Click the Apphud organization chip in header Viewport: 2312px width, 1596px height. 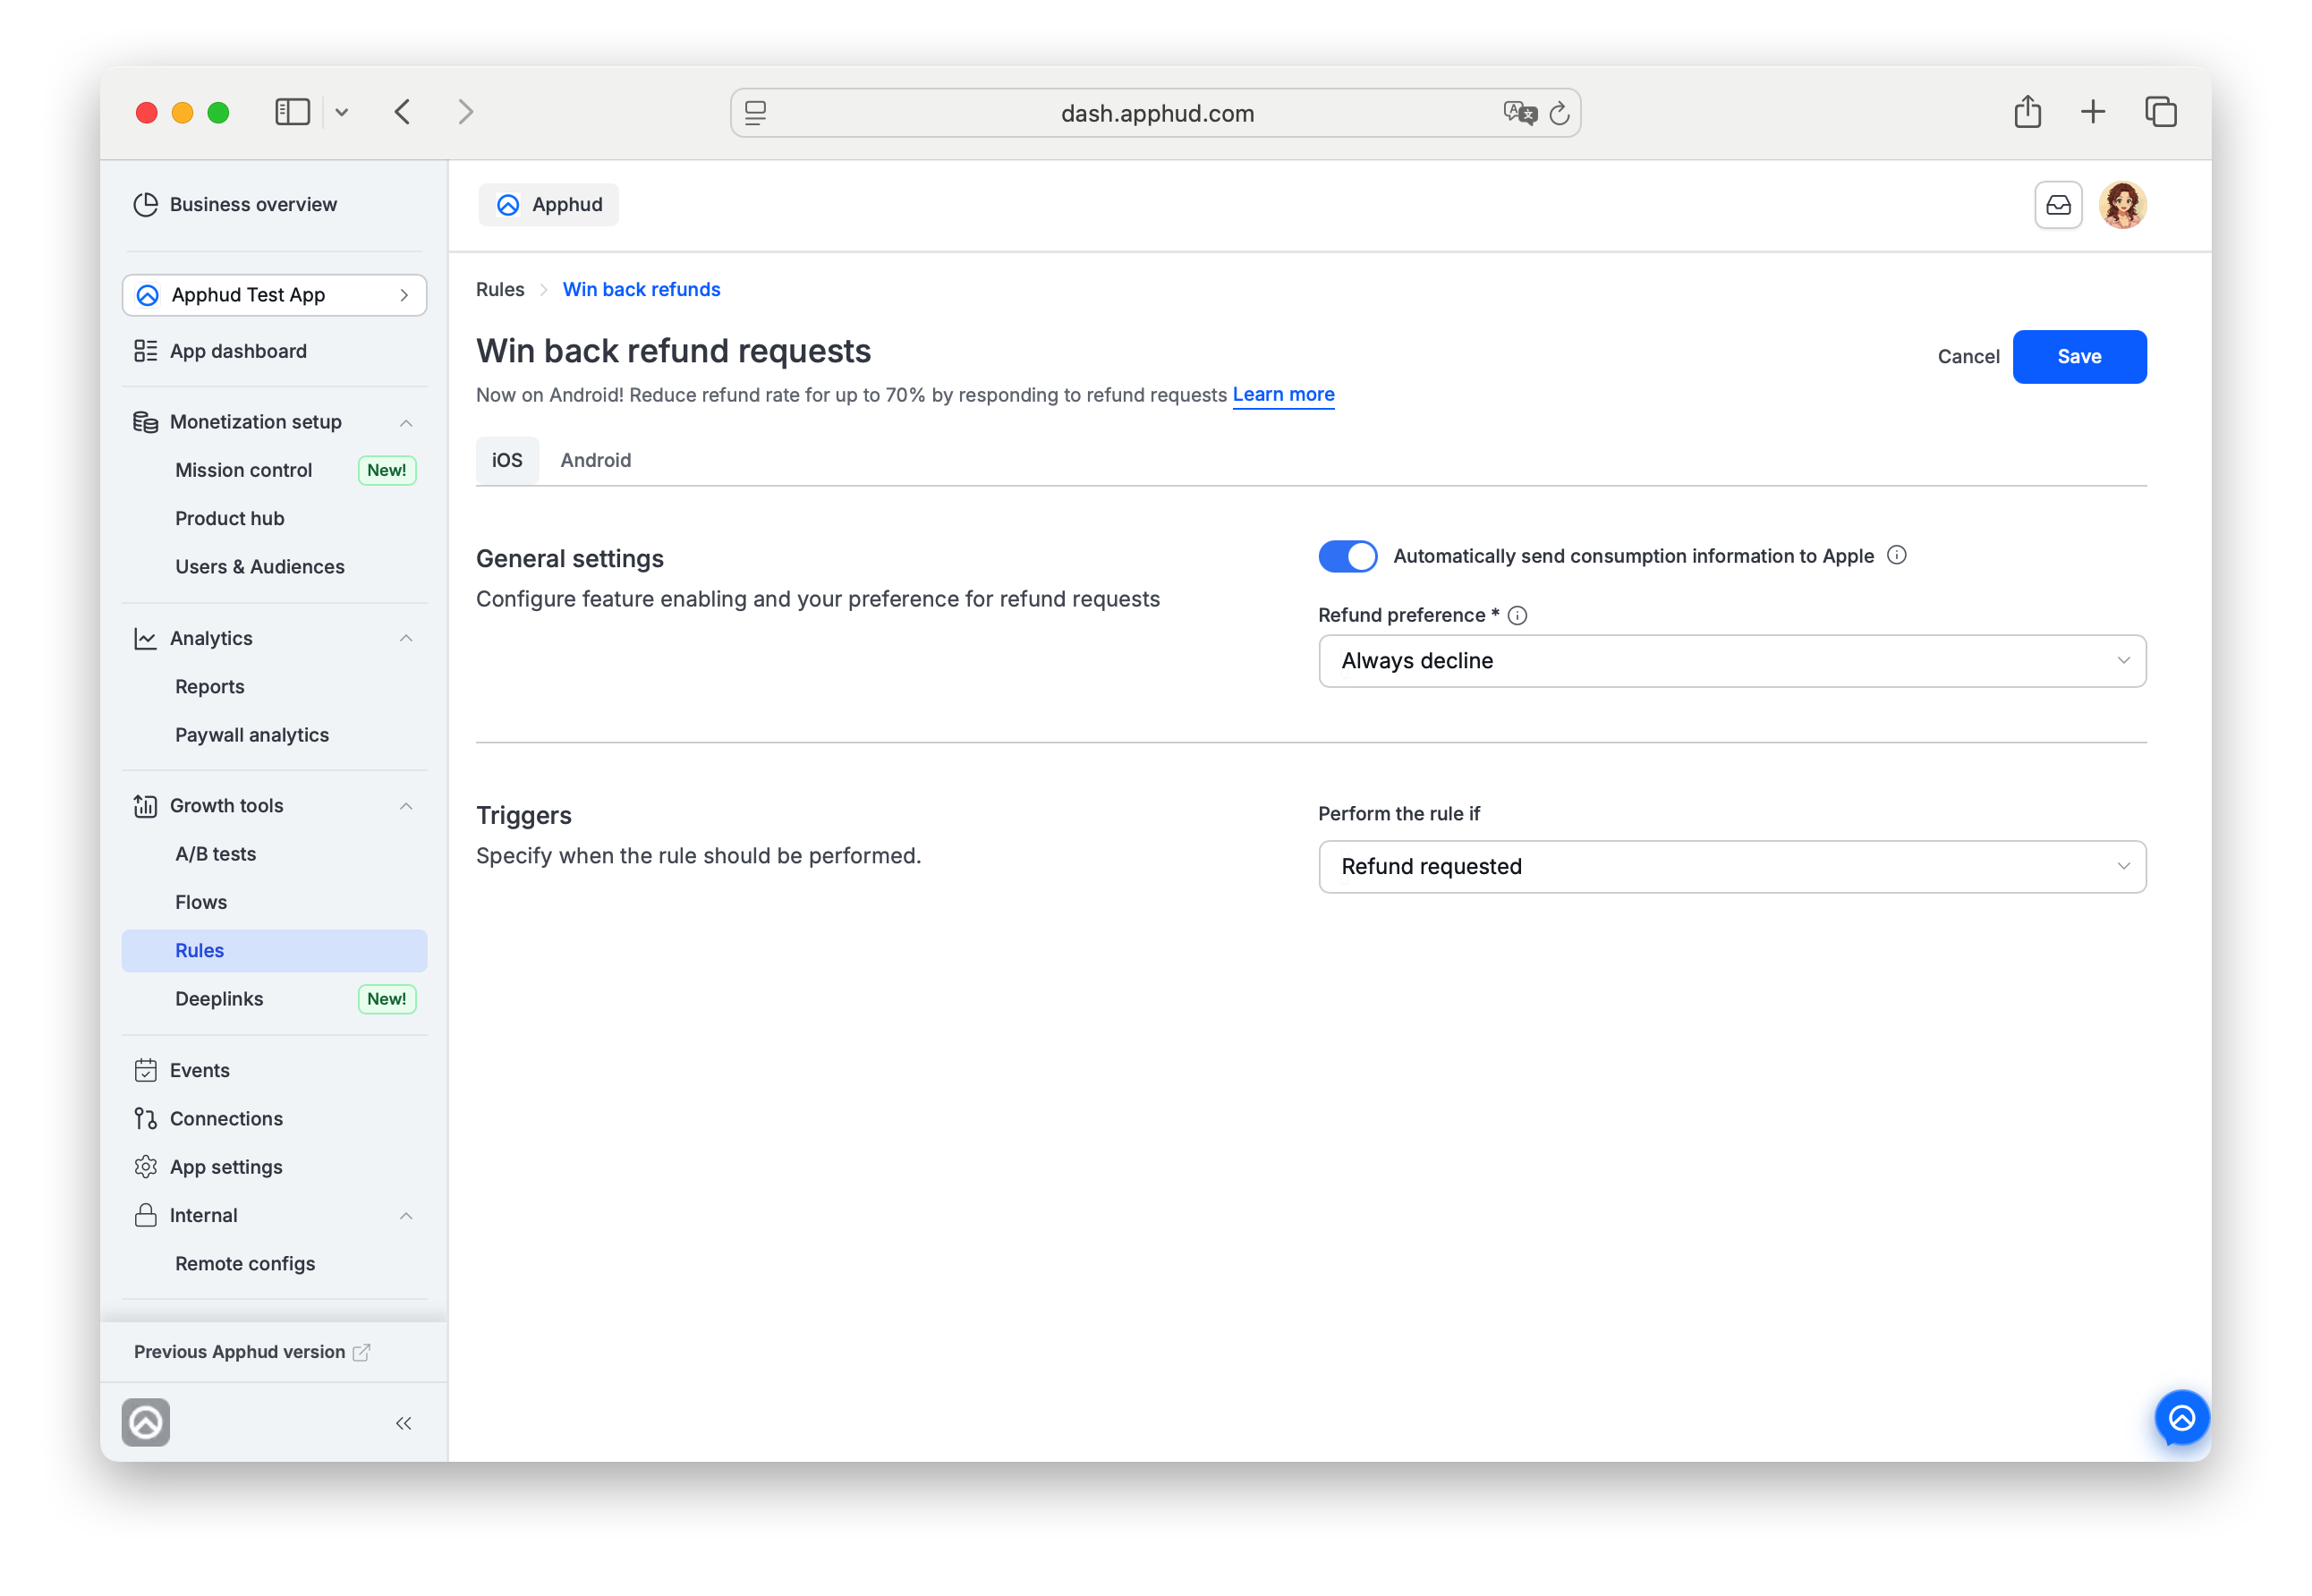[548, 205]
